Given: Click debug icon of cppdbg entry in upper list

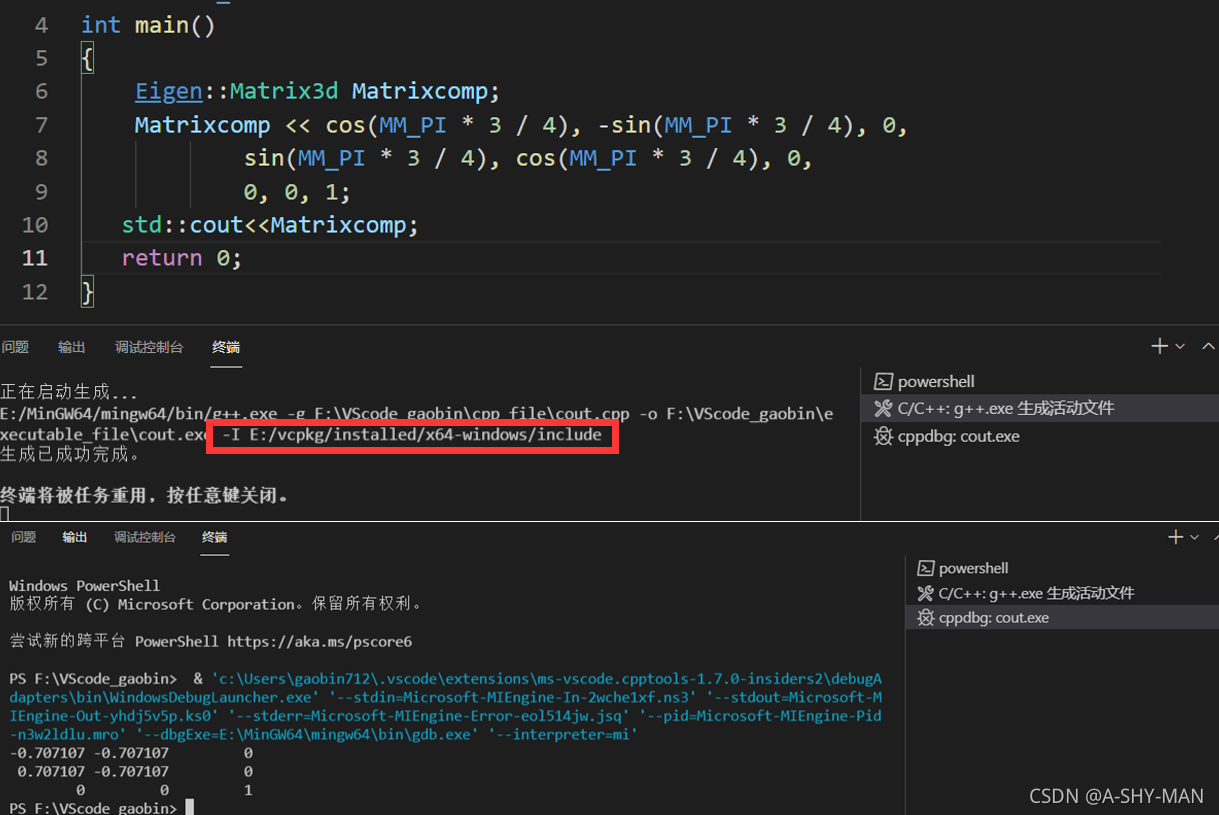Looking at the screenshot, I should 883,436.
